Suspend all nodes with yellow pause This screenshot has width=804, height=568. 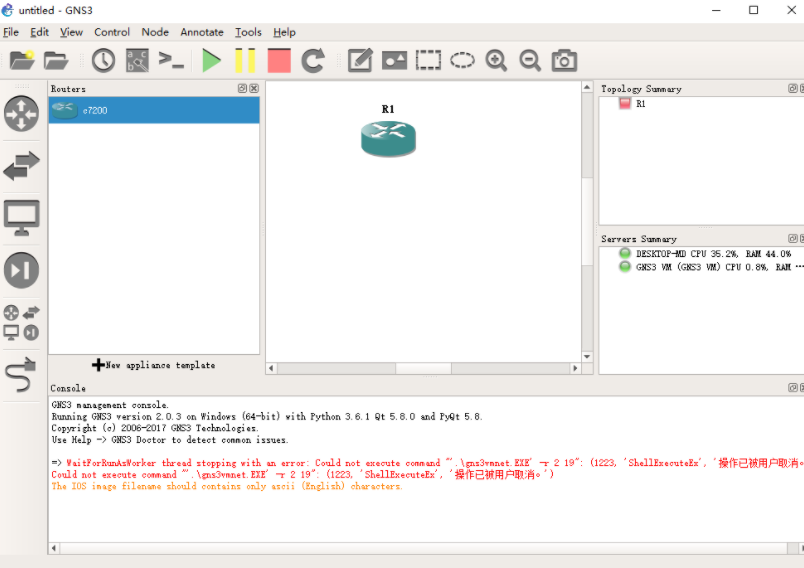point(245,60)
